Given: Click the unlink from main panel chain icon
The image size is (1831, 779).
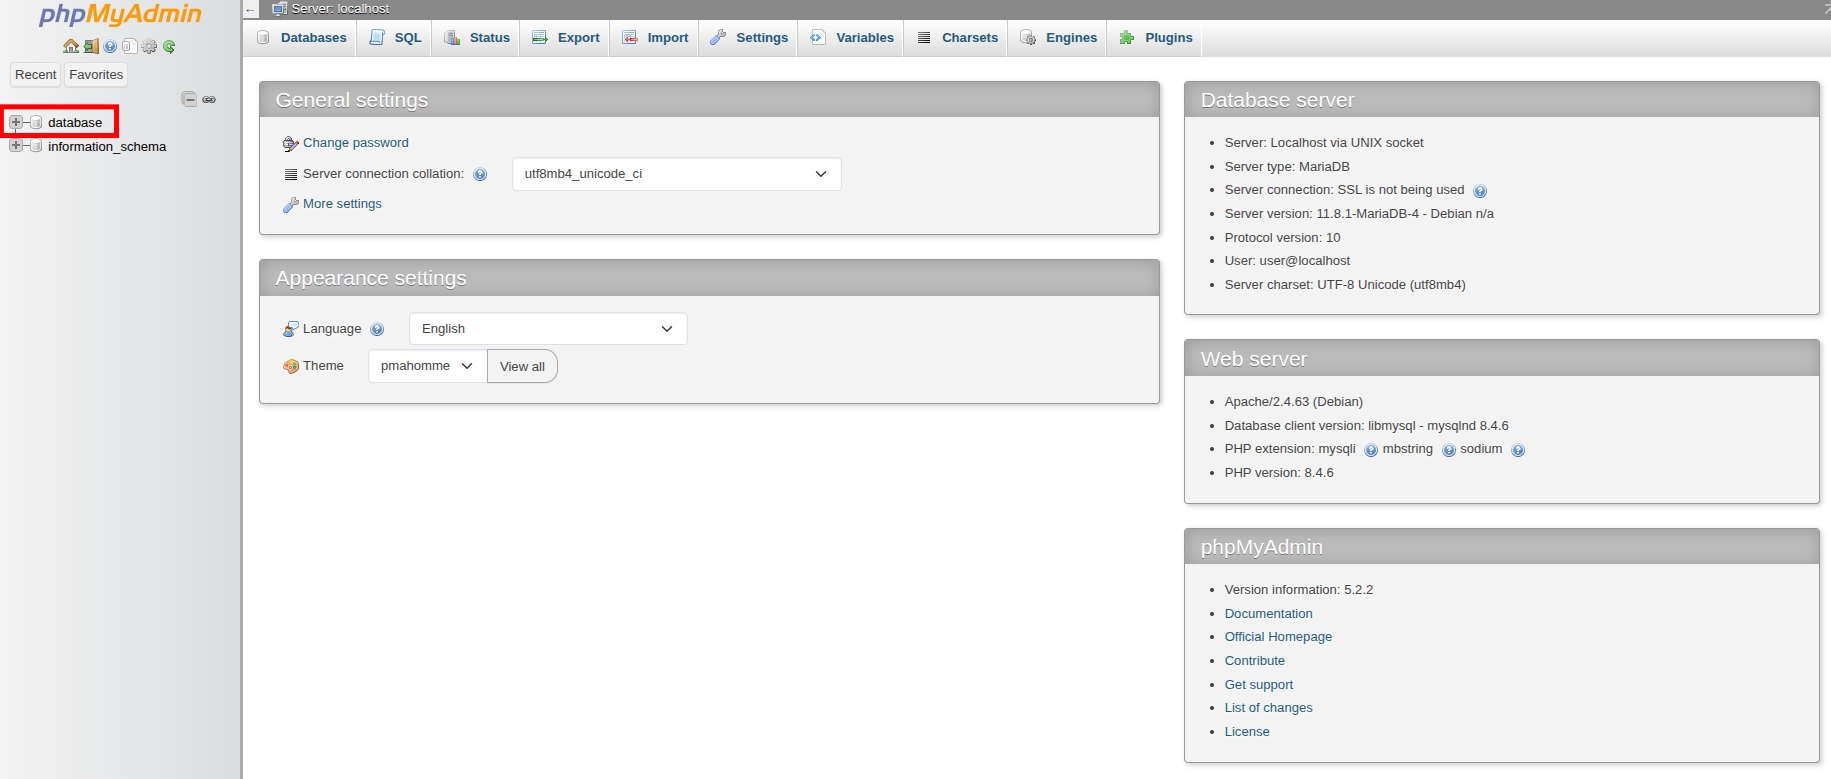Looking at the screenshot, I should pos(209,99).
